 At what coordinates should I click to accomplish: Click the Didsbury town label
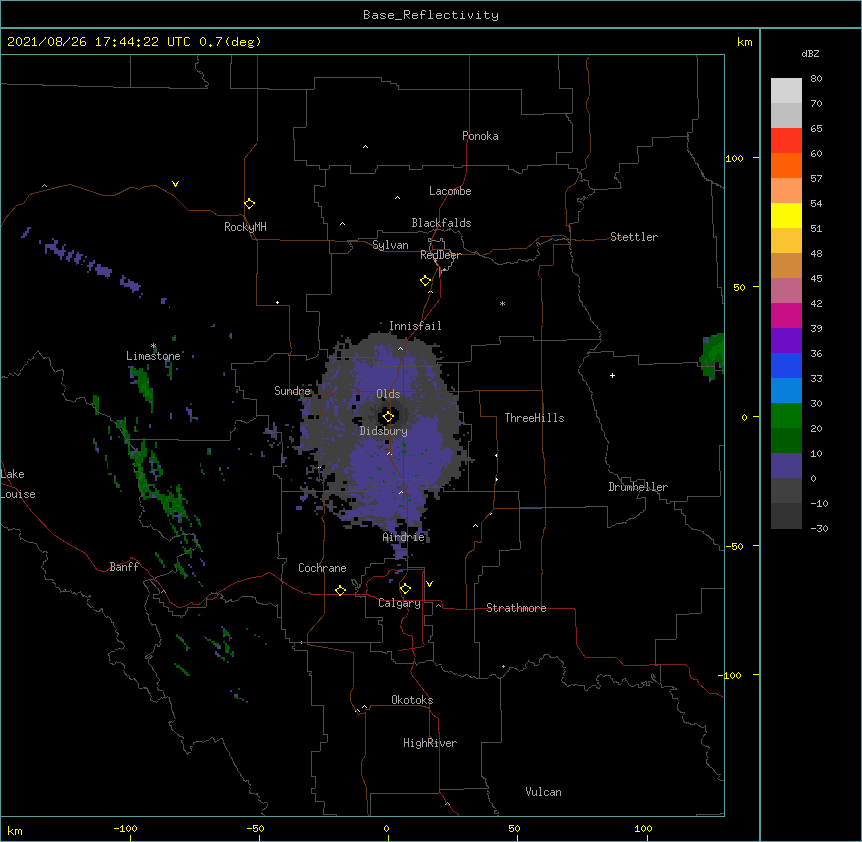(x=383, y=431)
